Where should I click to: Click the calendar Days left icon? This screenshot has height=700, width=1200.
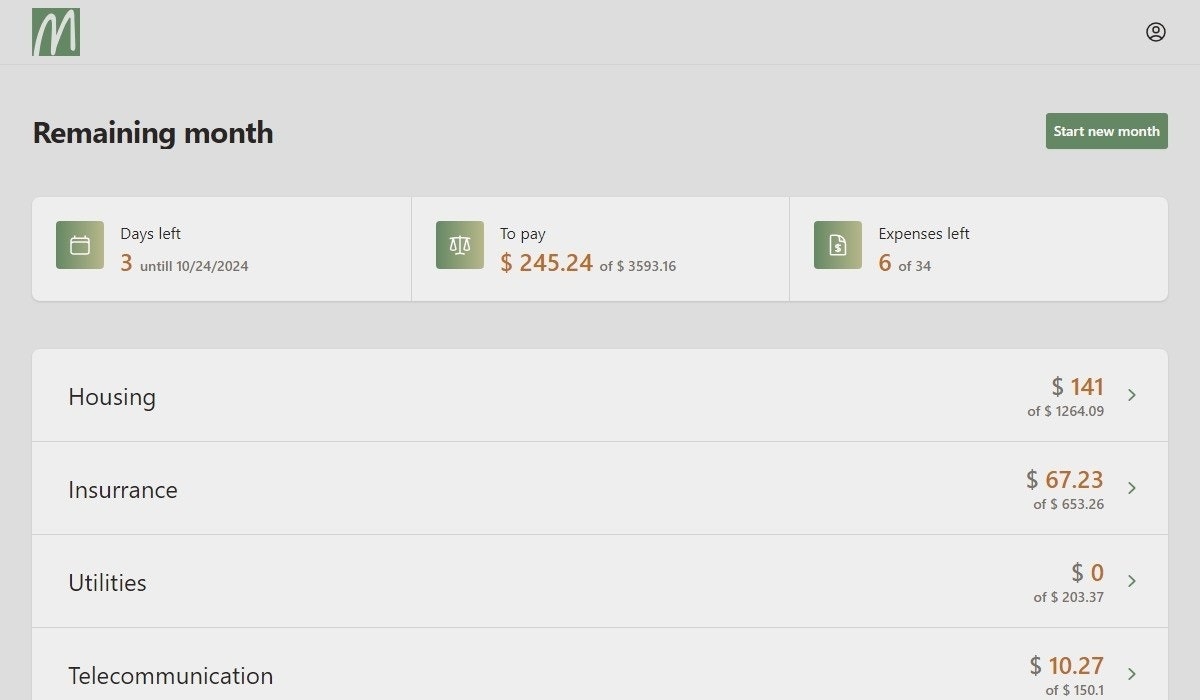[x=80, y=245]
